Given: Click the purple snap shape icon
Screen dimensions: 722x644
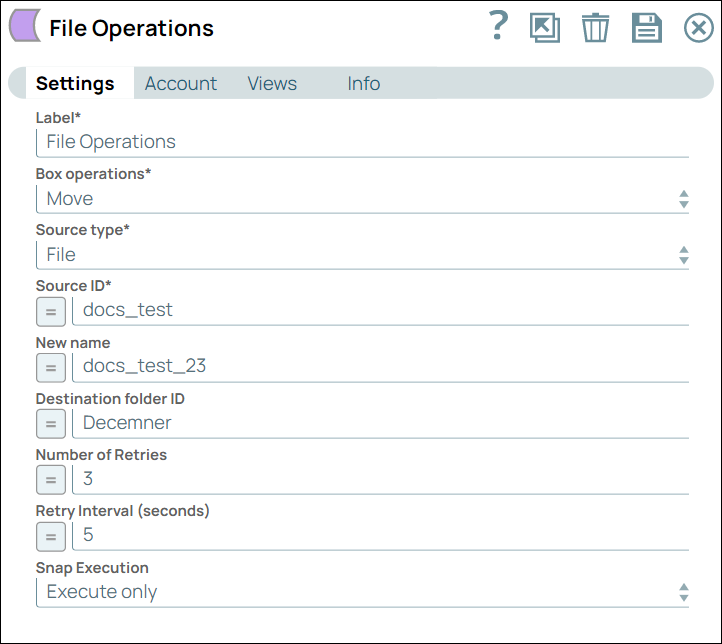Looking at the screenshot, I should click(25, 27).
